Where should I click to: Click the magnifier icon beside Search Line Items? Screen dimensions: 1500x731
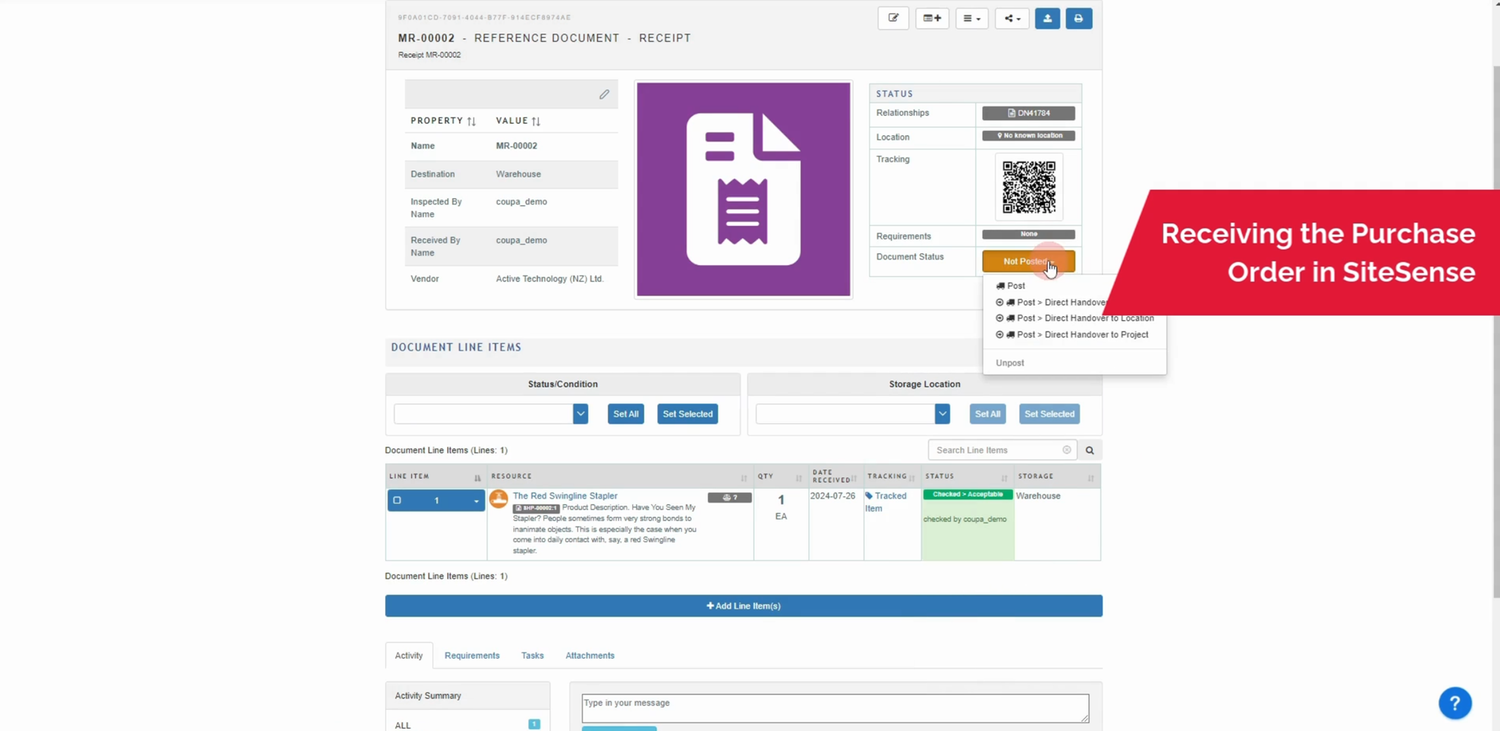[x=1089, y=449]
